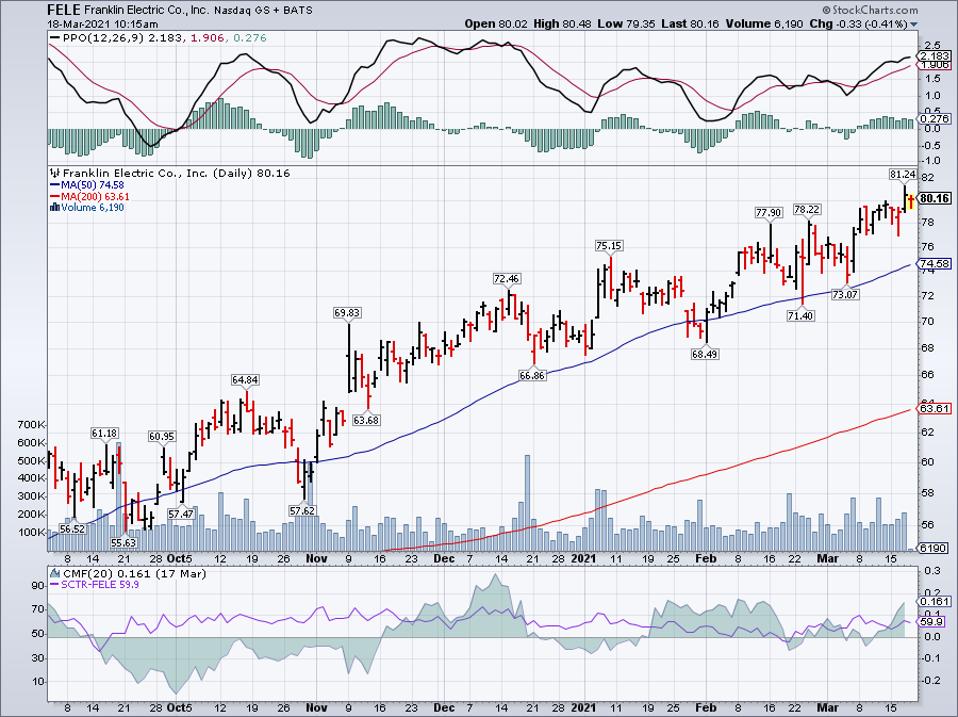Screen dimensions: 958x717
Task: Click the 81.24 high price annotation
Action: pyautogui.click(x=902, y=174)
